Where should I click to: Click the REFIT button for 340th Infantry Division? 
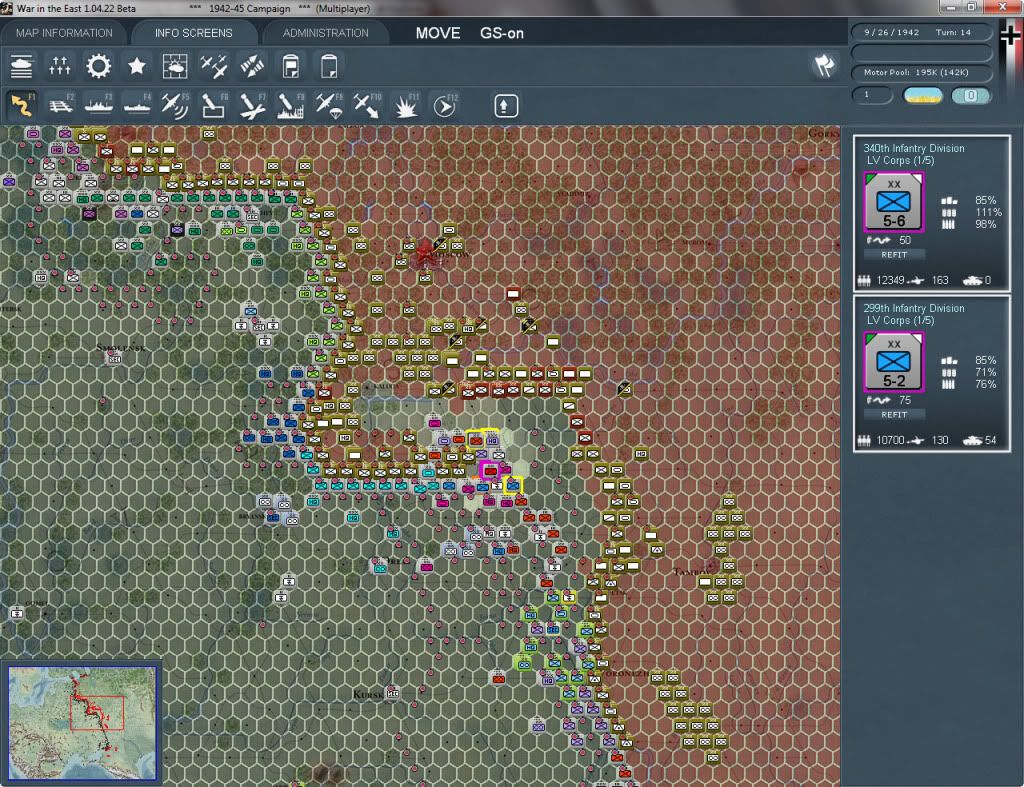click(x=894, y=255)
